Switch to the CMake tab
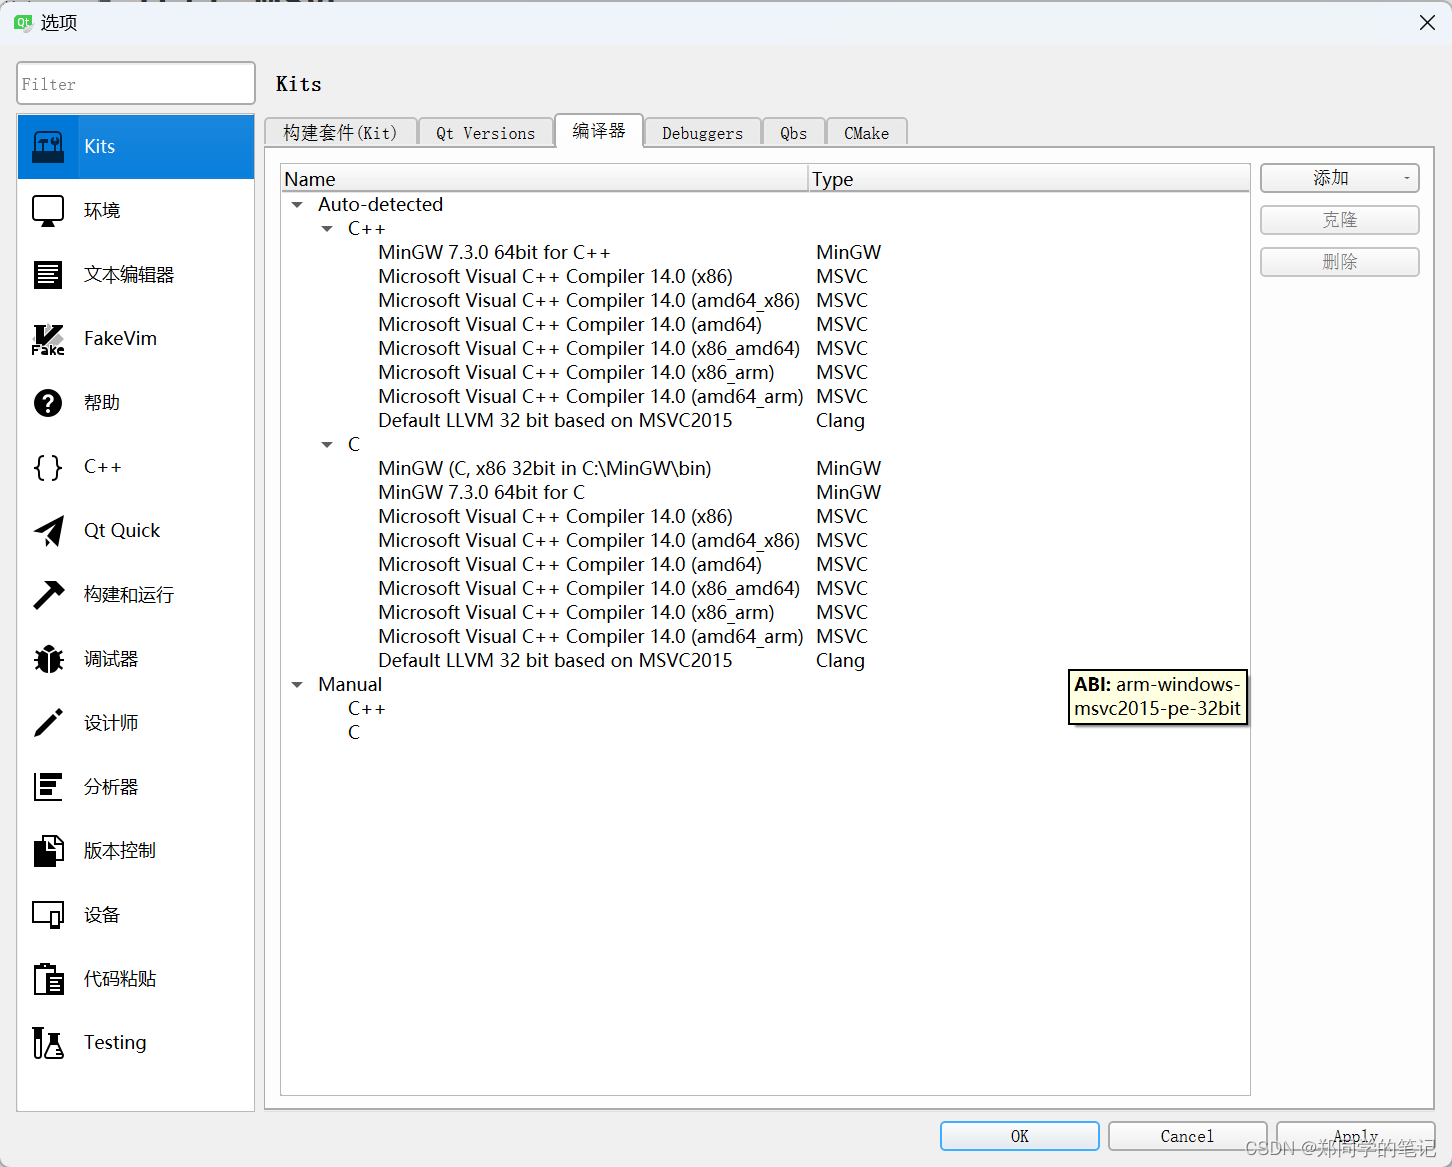 pos(866,133)
